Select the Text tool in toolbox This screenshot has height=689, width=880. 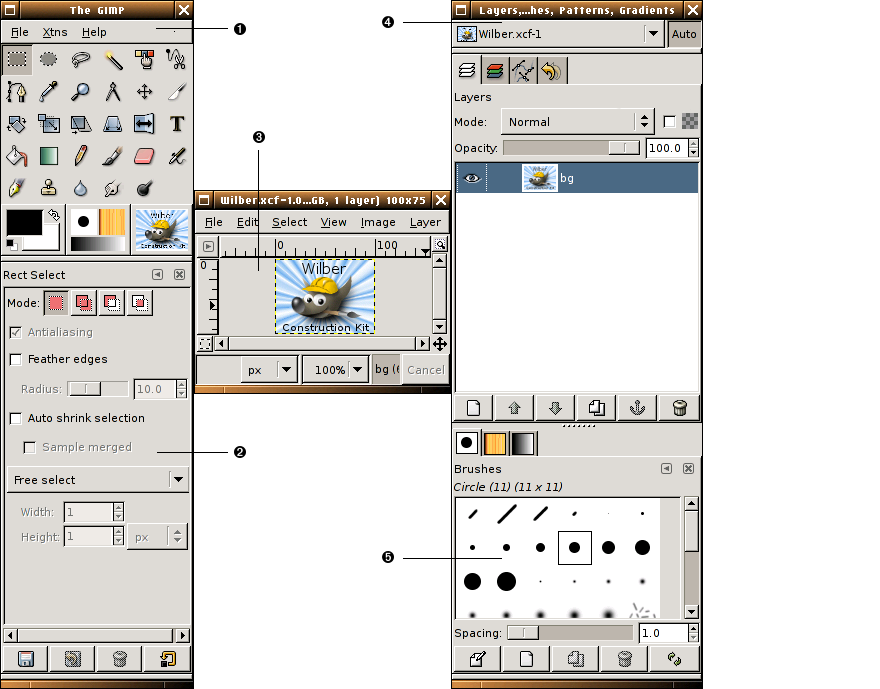coord(177,124)
